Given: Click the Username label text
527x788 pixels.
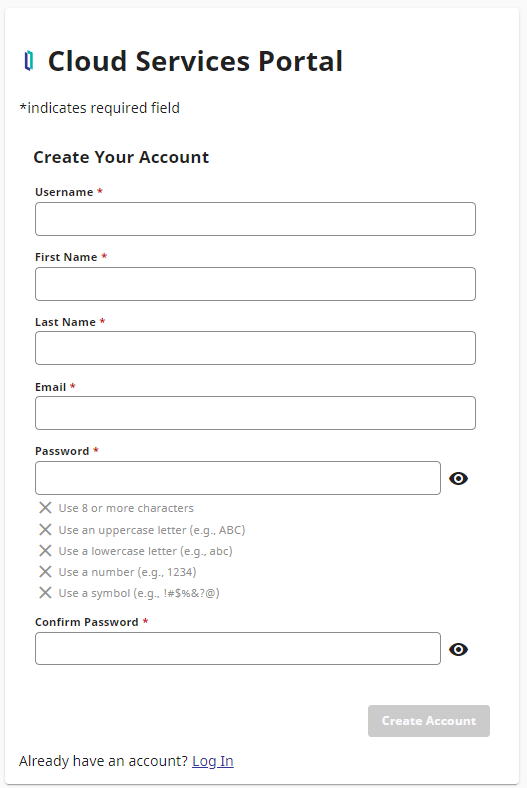Looking at the screenshot, I should [x=64, y=192].
